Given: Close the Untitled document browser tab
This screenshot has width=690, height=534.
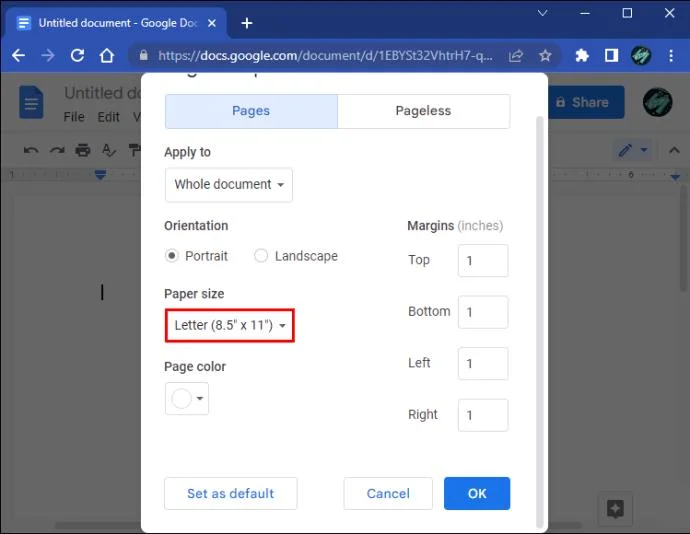Looking at the screenshot, I should pos(212,23).
